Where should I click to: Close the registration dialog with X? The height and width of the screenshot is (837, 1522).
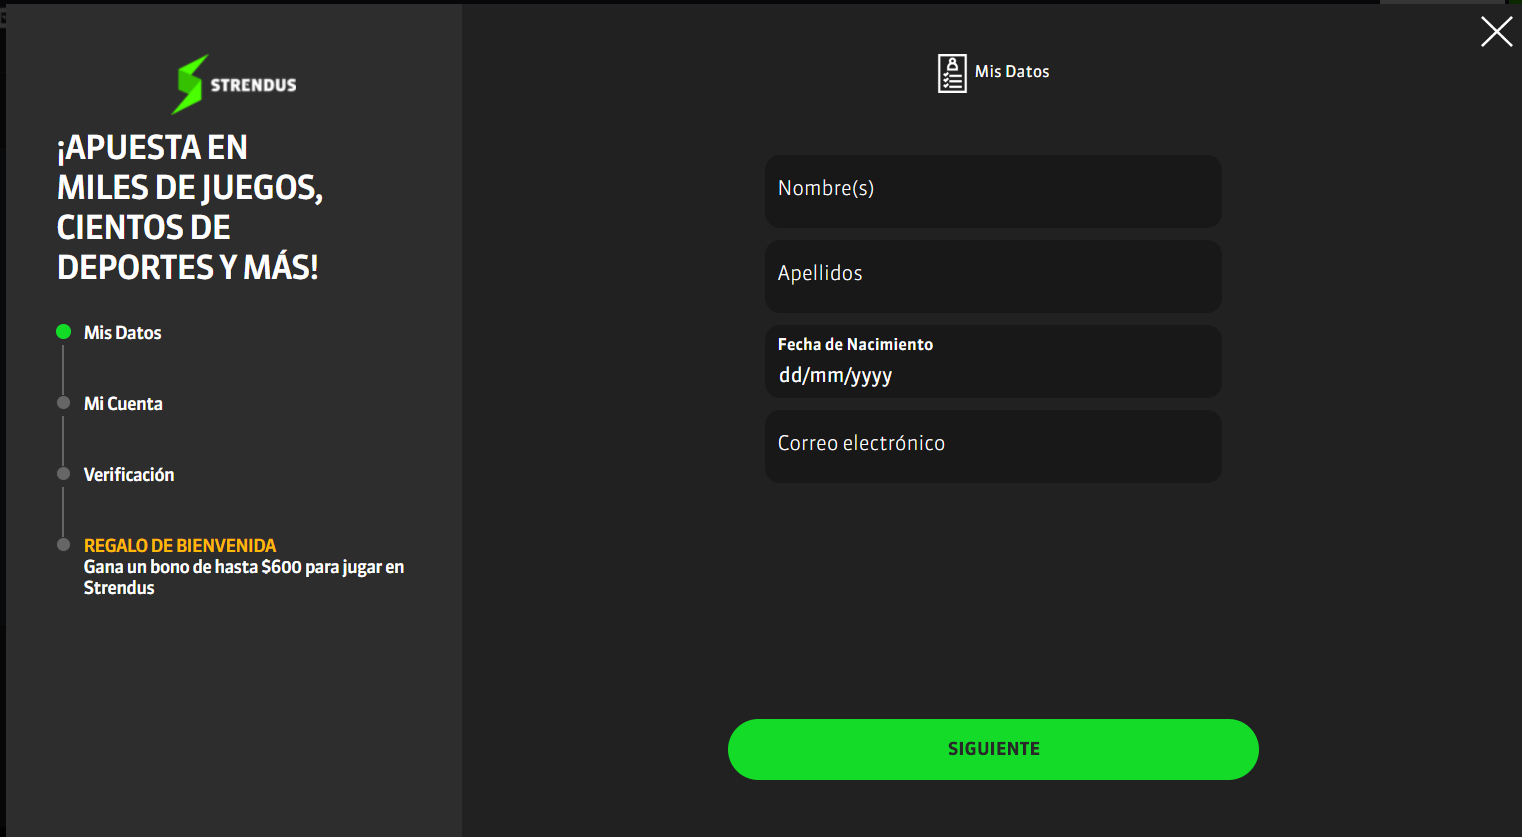pyautogui.click(x=1496, y=32)
